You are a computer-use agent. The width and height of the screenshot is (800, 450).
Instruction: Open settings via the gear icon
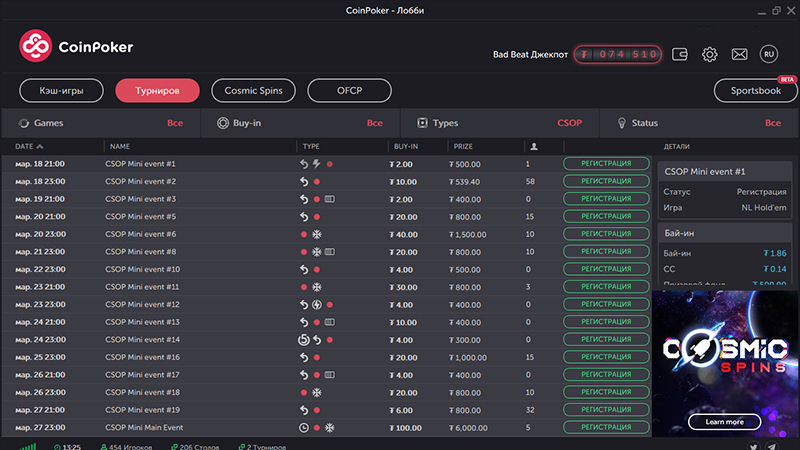710,54
